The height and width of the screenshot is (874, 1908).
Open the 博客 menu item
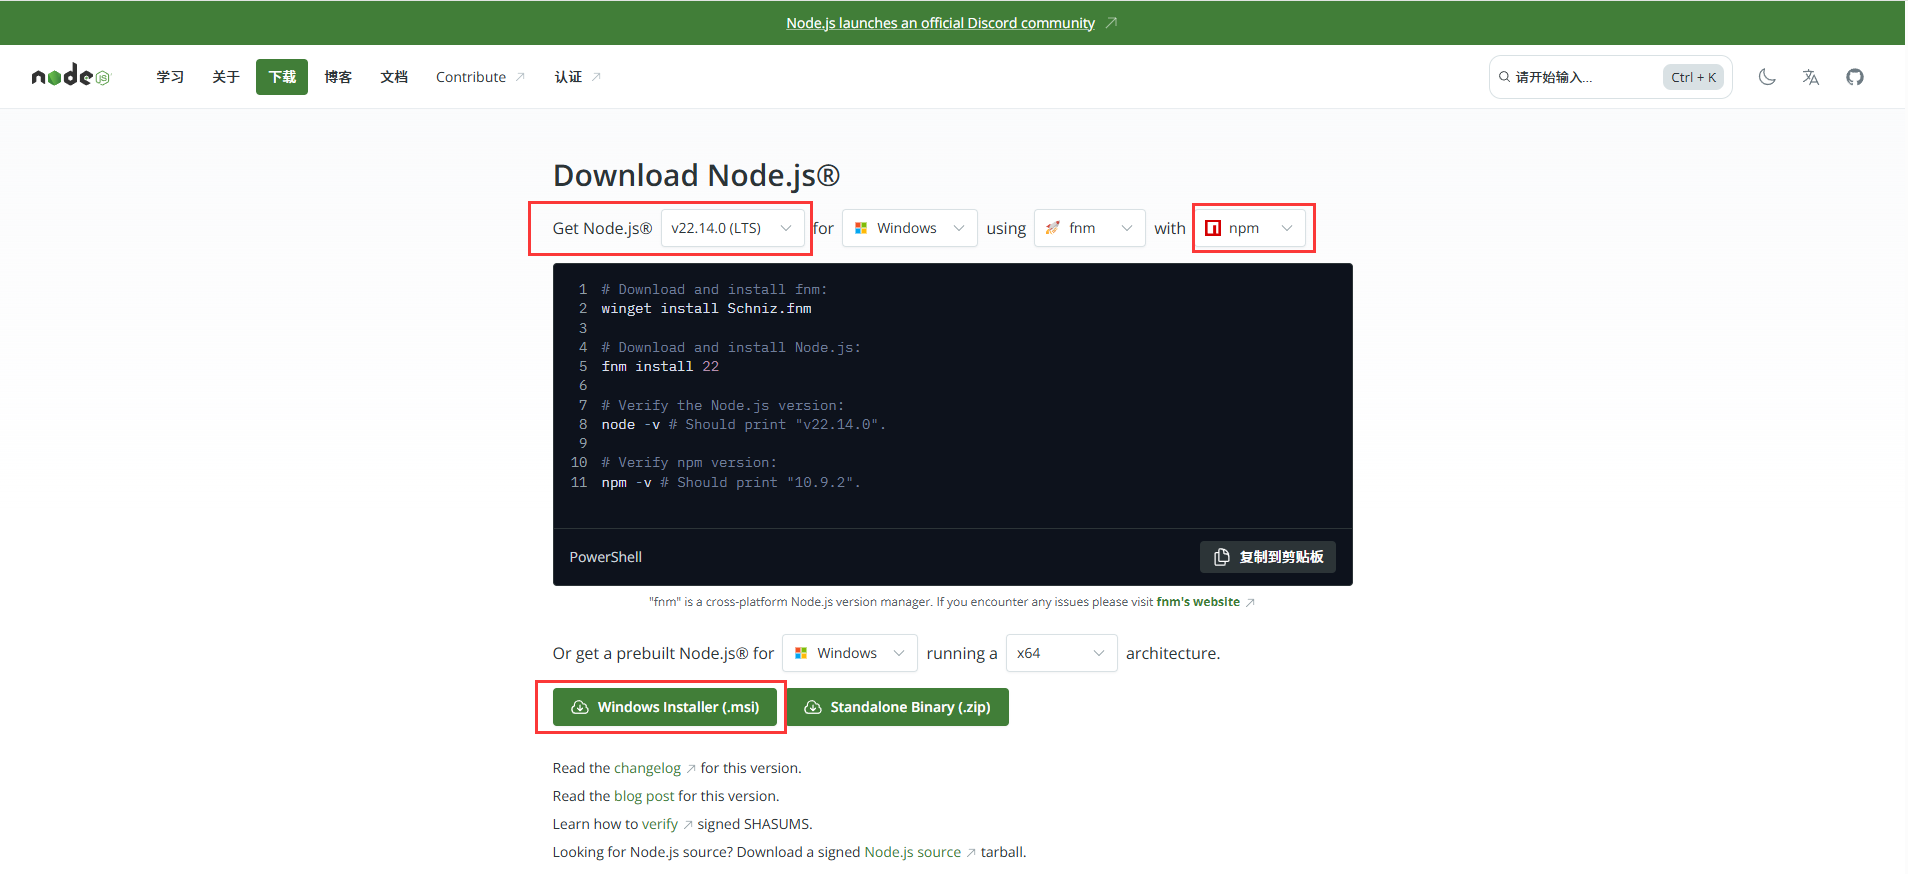point(338,77)
